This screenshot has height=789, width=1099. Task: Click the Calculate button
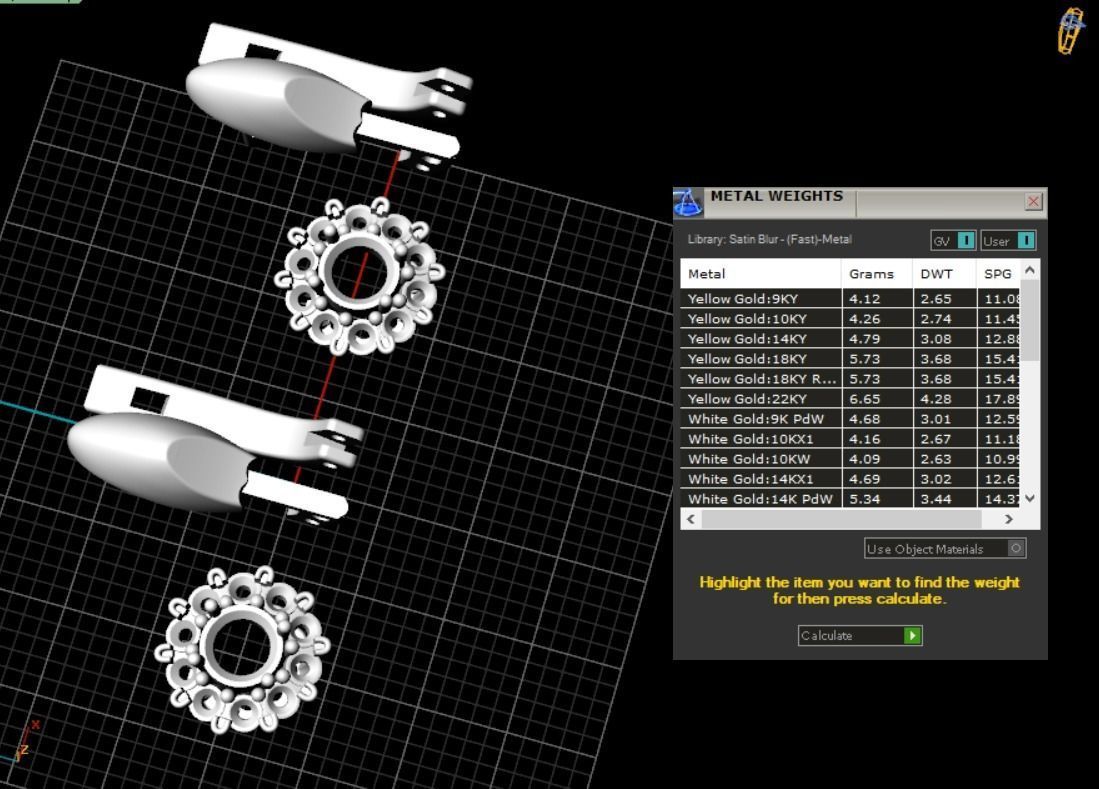click(860, 636)
